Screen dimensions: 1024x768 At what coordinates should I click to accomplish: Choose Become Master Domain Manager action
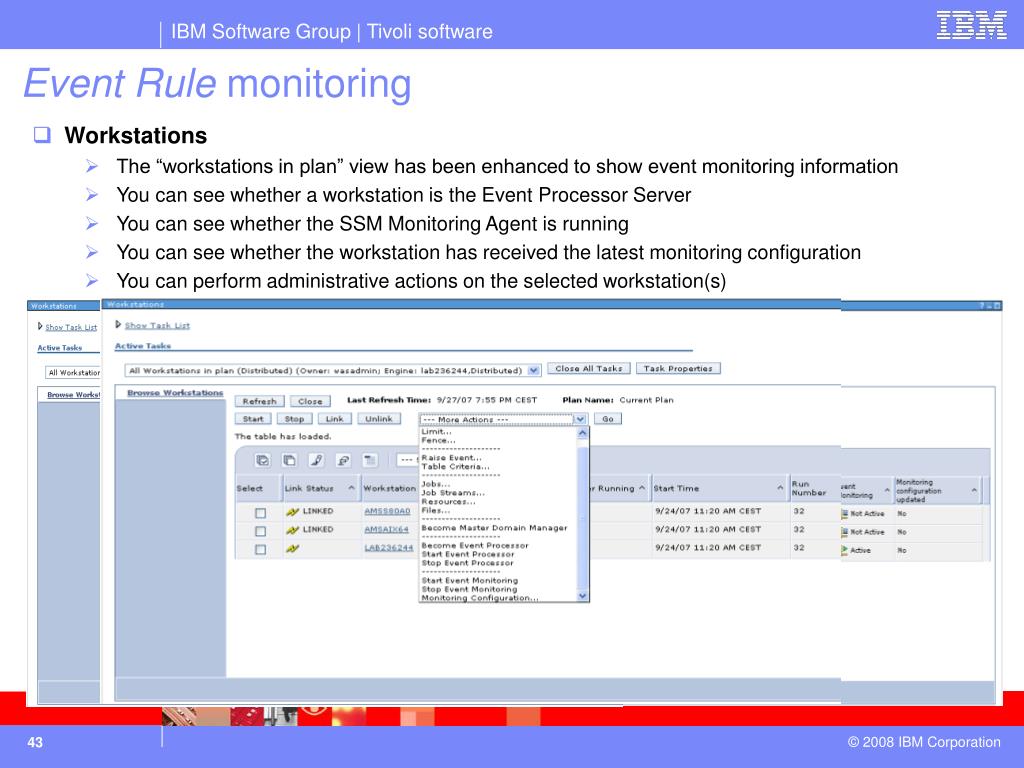click(494, 528)
